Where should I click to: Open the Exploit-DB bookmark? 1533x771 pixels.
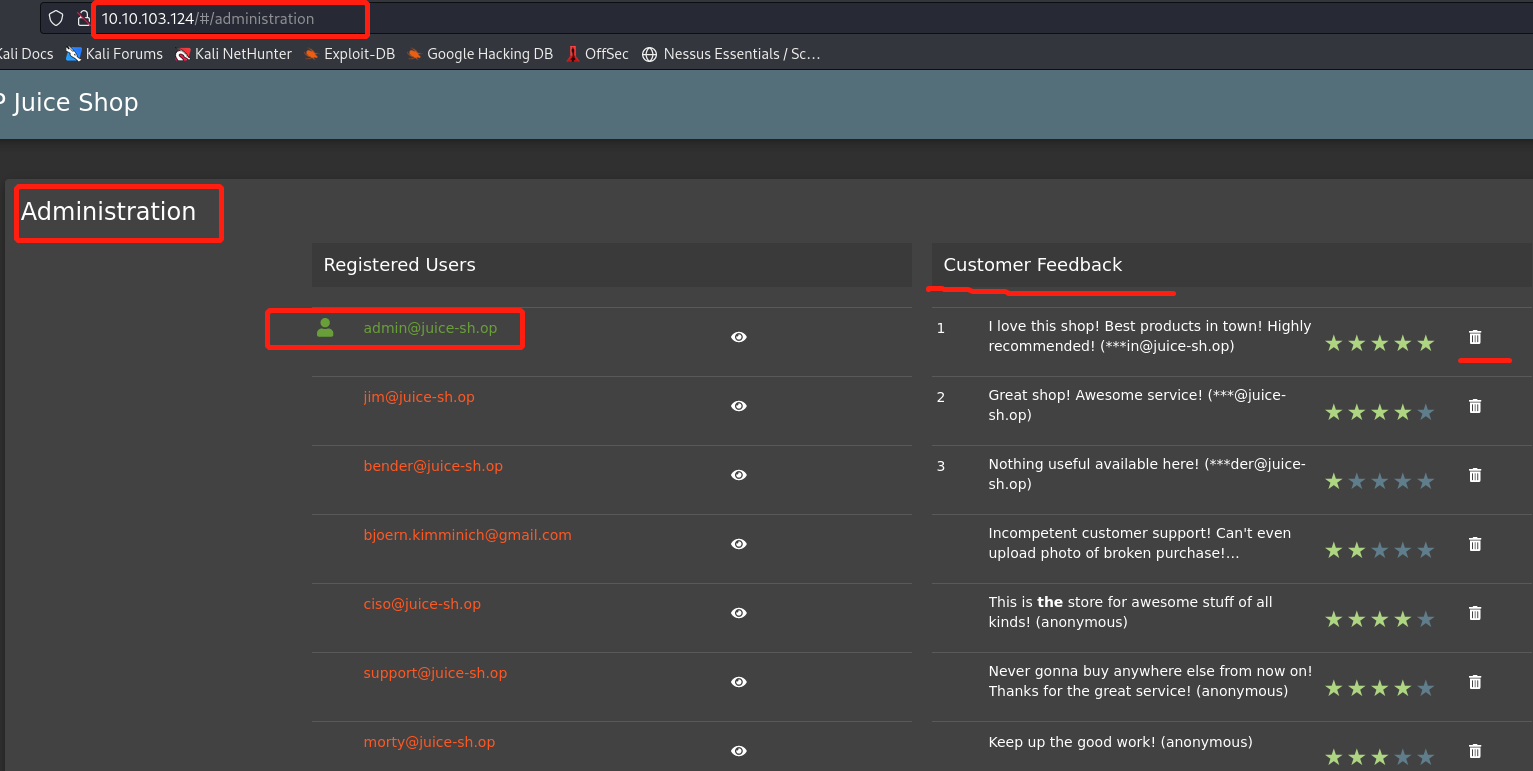coord(350,54)
